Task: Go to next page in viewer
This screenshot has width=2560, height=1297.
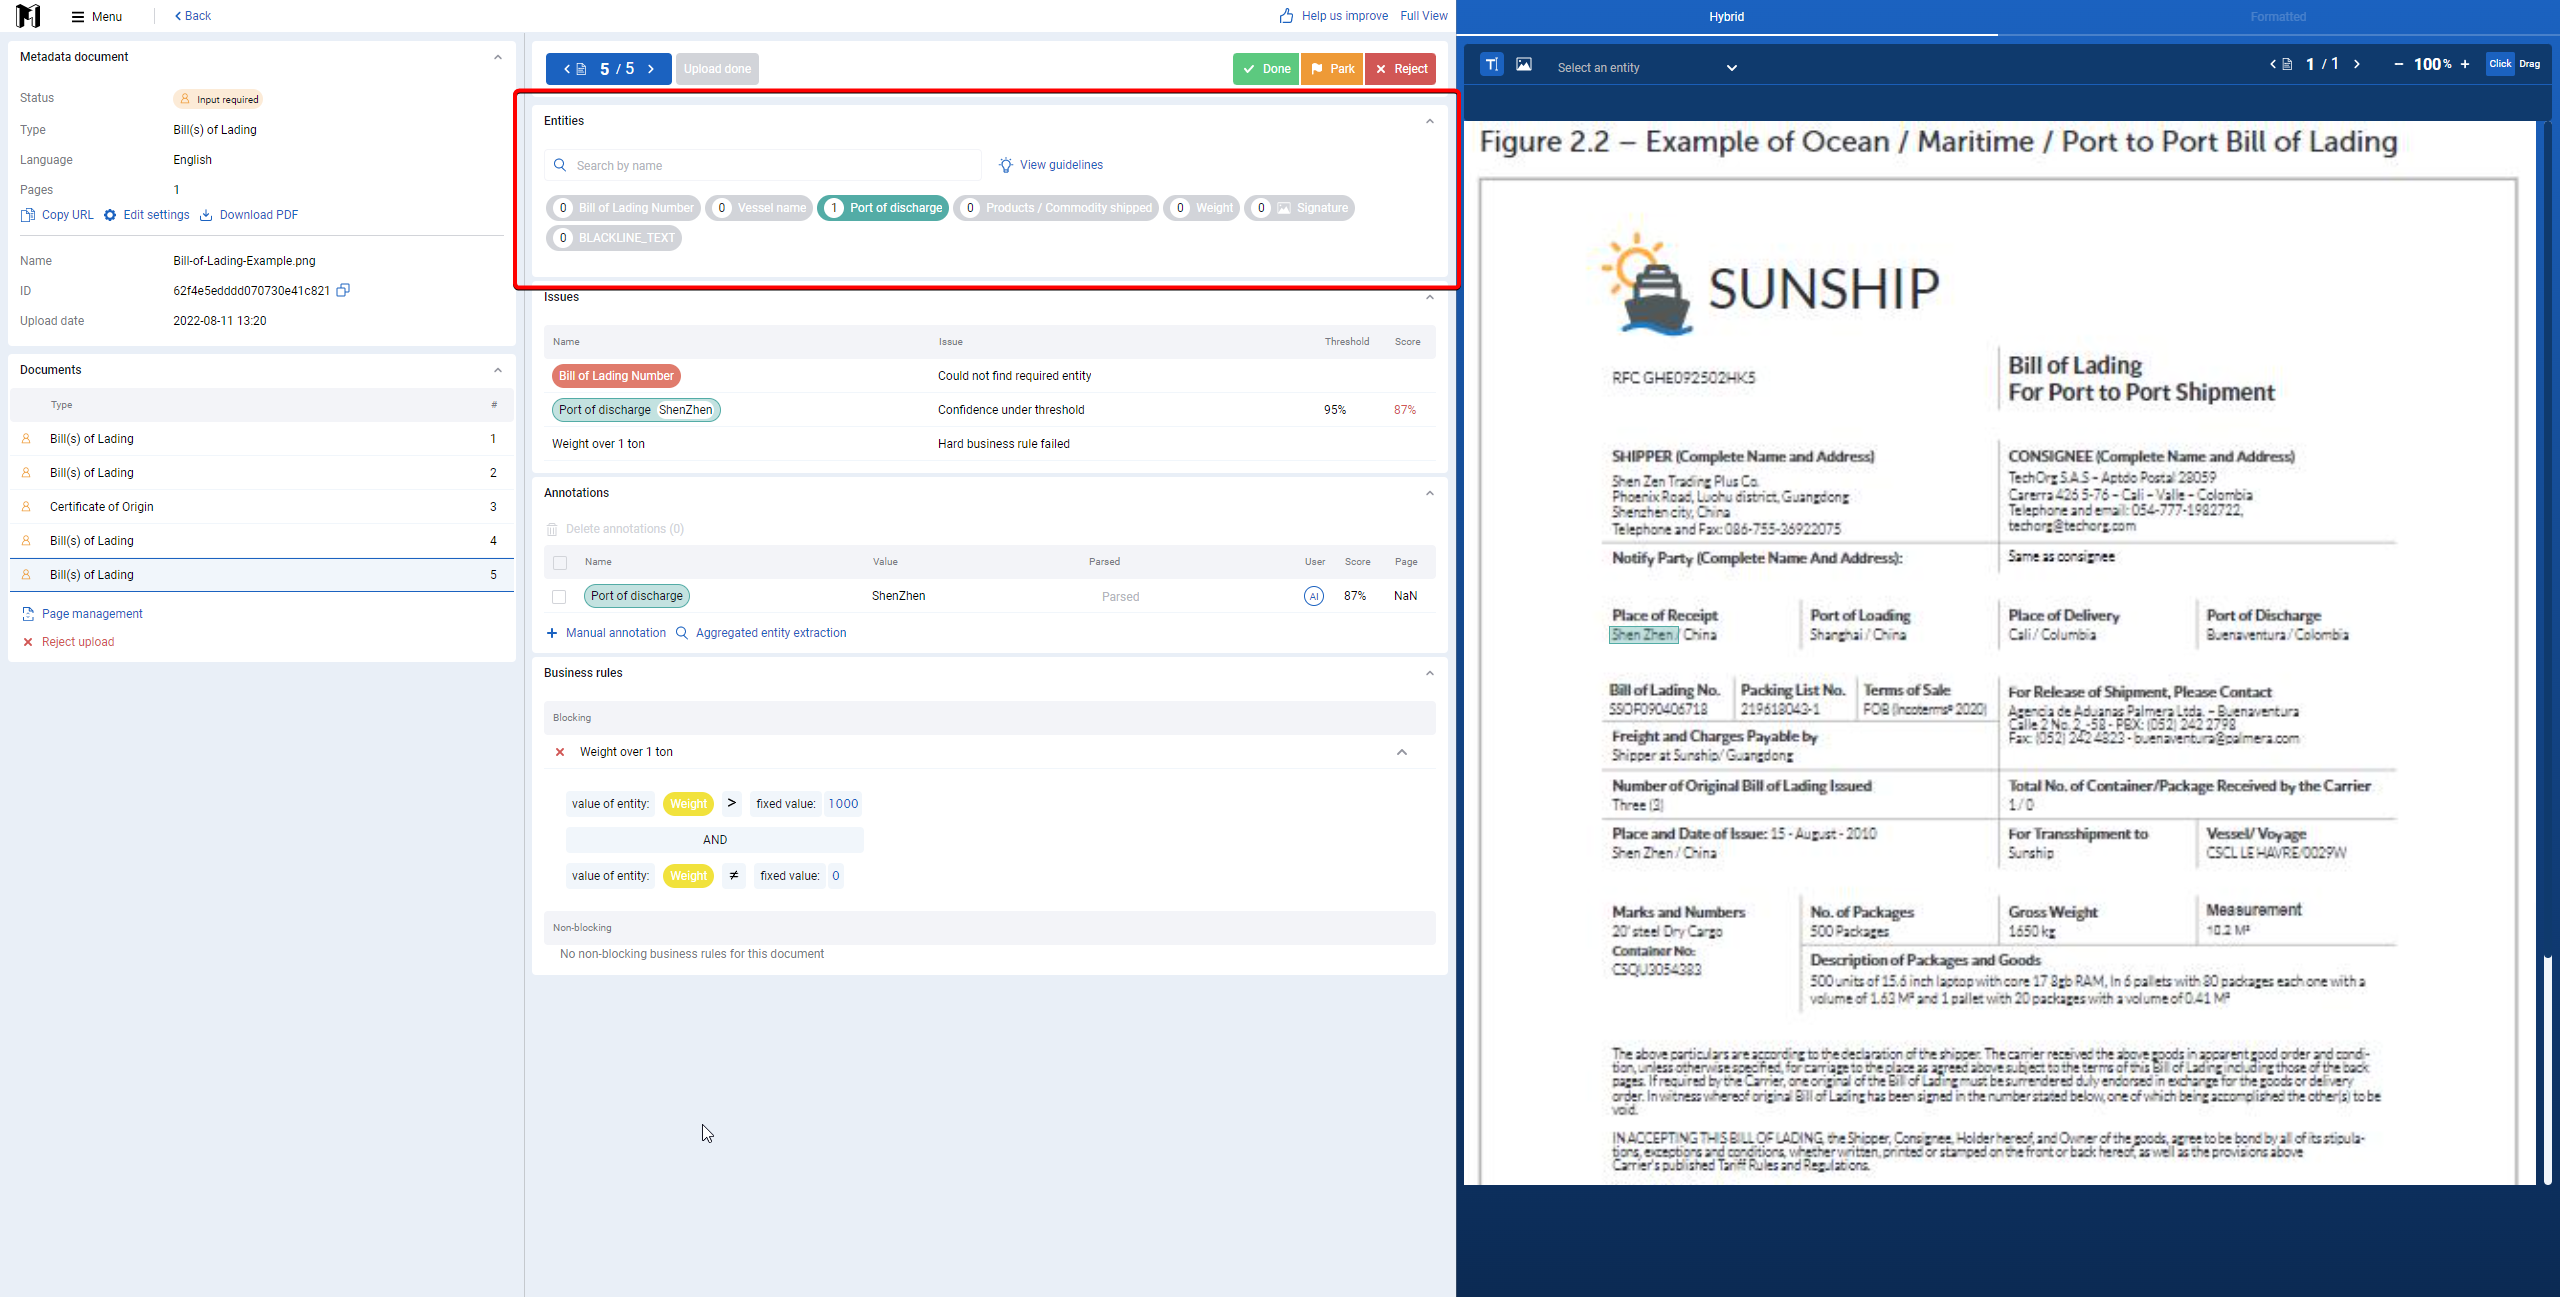Action: [x=2357, y=64]
